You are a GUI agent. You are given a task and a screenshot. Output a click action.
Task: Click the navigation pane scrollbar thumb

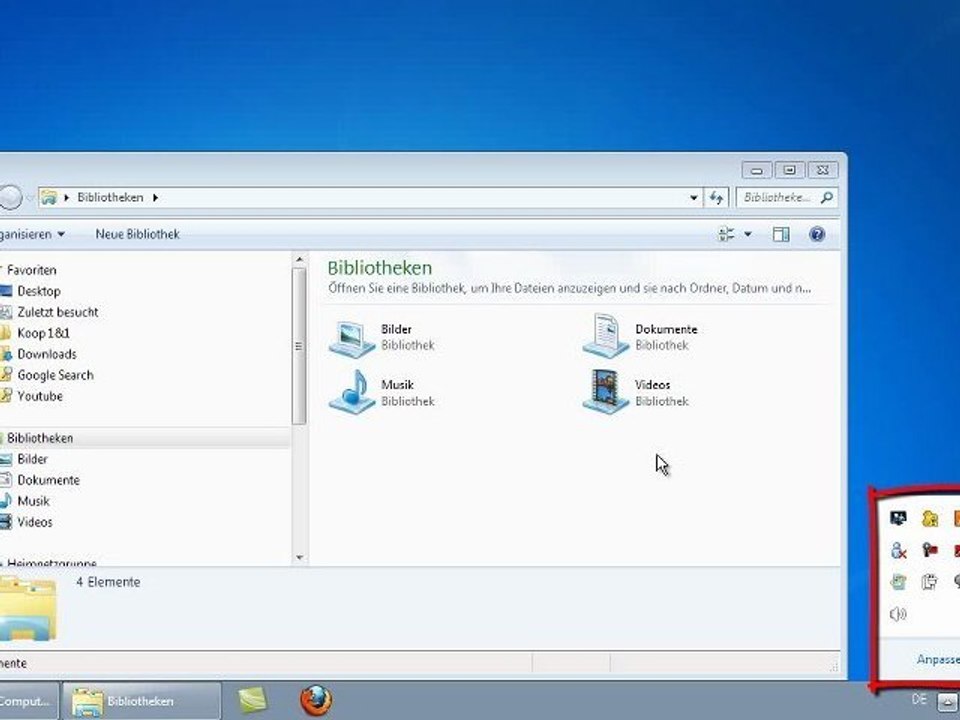pyautogui.click(x=299, y=346)
